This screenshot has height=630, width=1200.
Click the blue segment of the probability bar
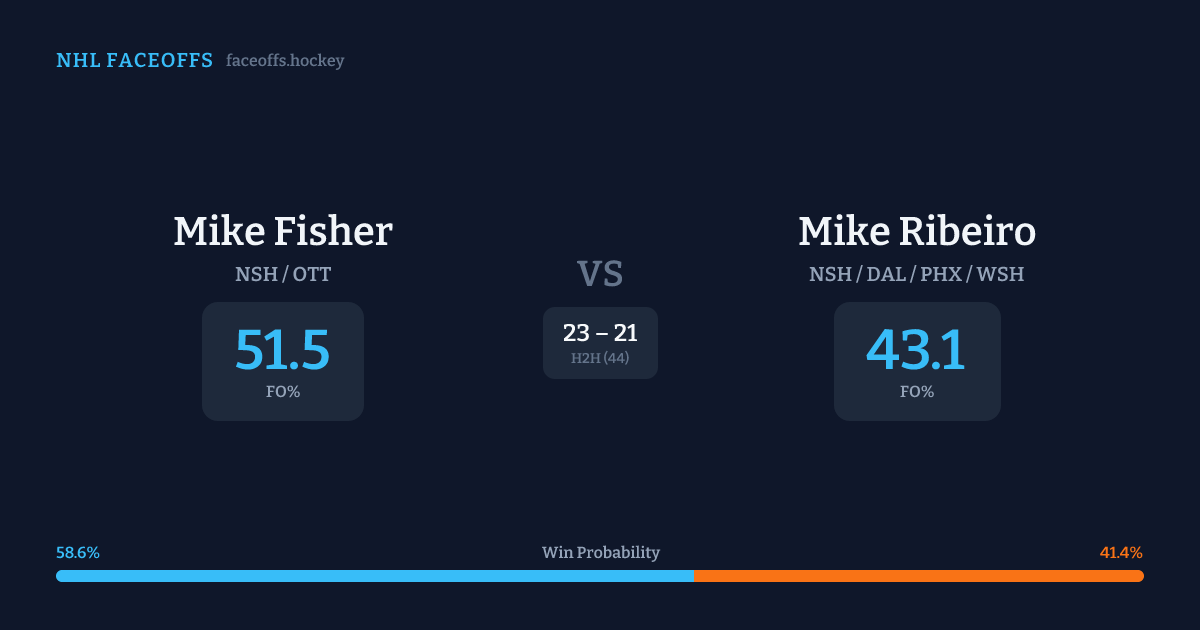(x=375, y=576)
